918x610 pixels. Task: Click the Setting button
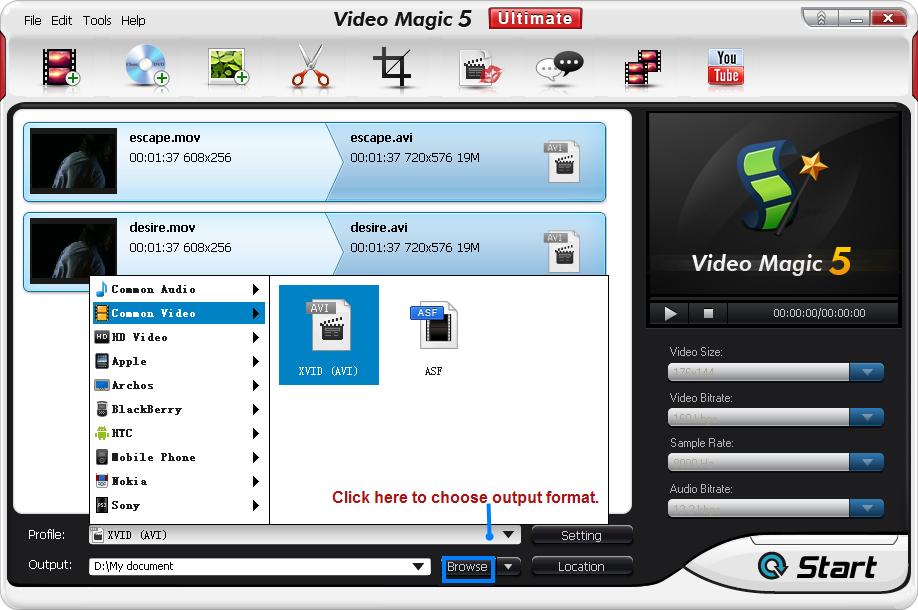(581, 535)
